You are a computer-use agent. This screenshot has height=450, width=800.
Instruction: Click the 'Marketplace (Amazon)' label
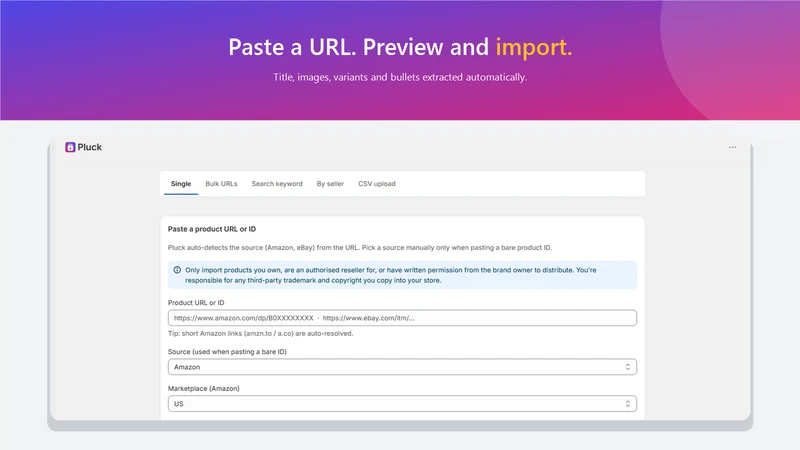click(x=204, y=388)
